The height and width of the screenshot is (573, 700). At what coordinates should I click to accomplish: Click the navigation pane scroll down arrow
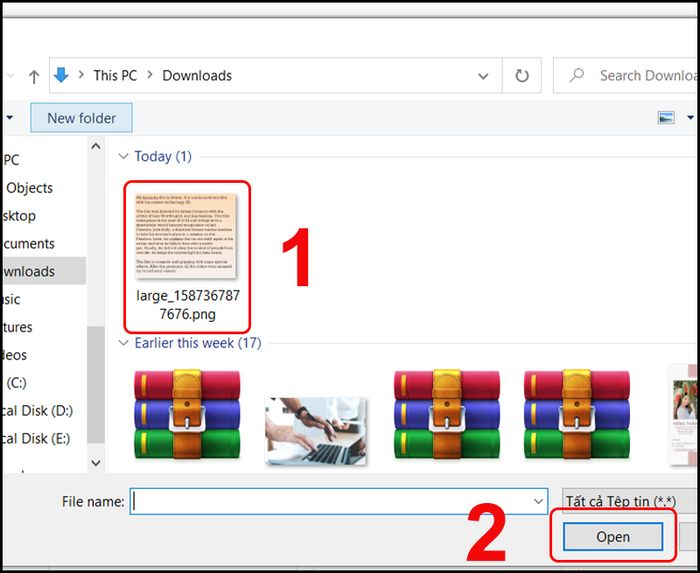tap(96, 463)
